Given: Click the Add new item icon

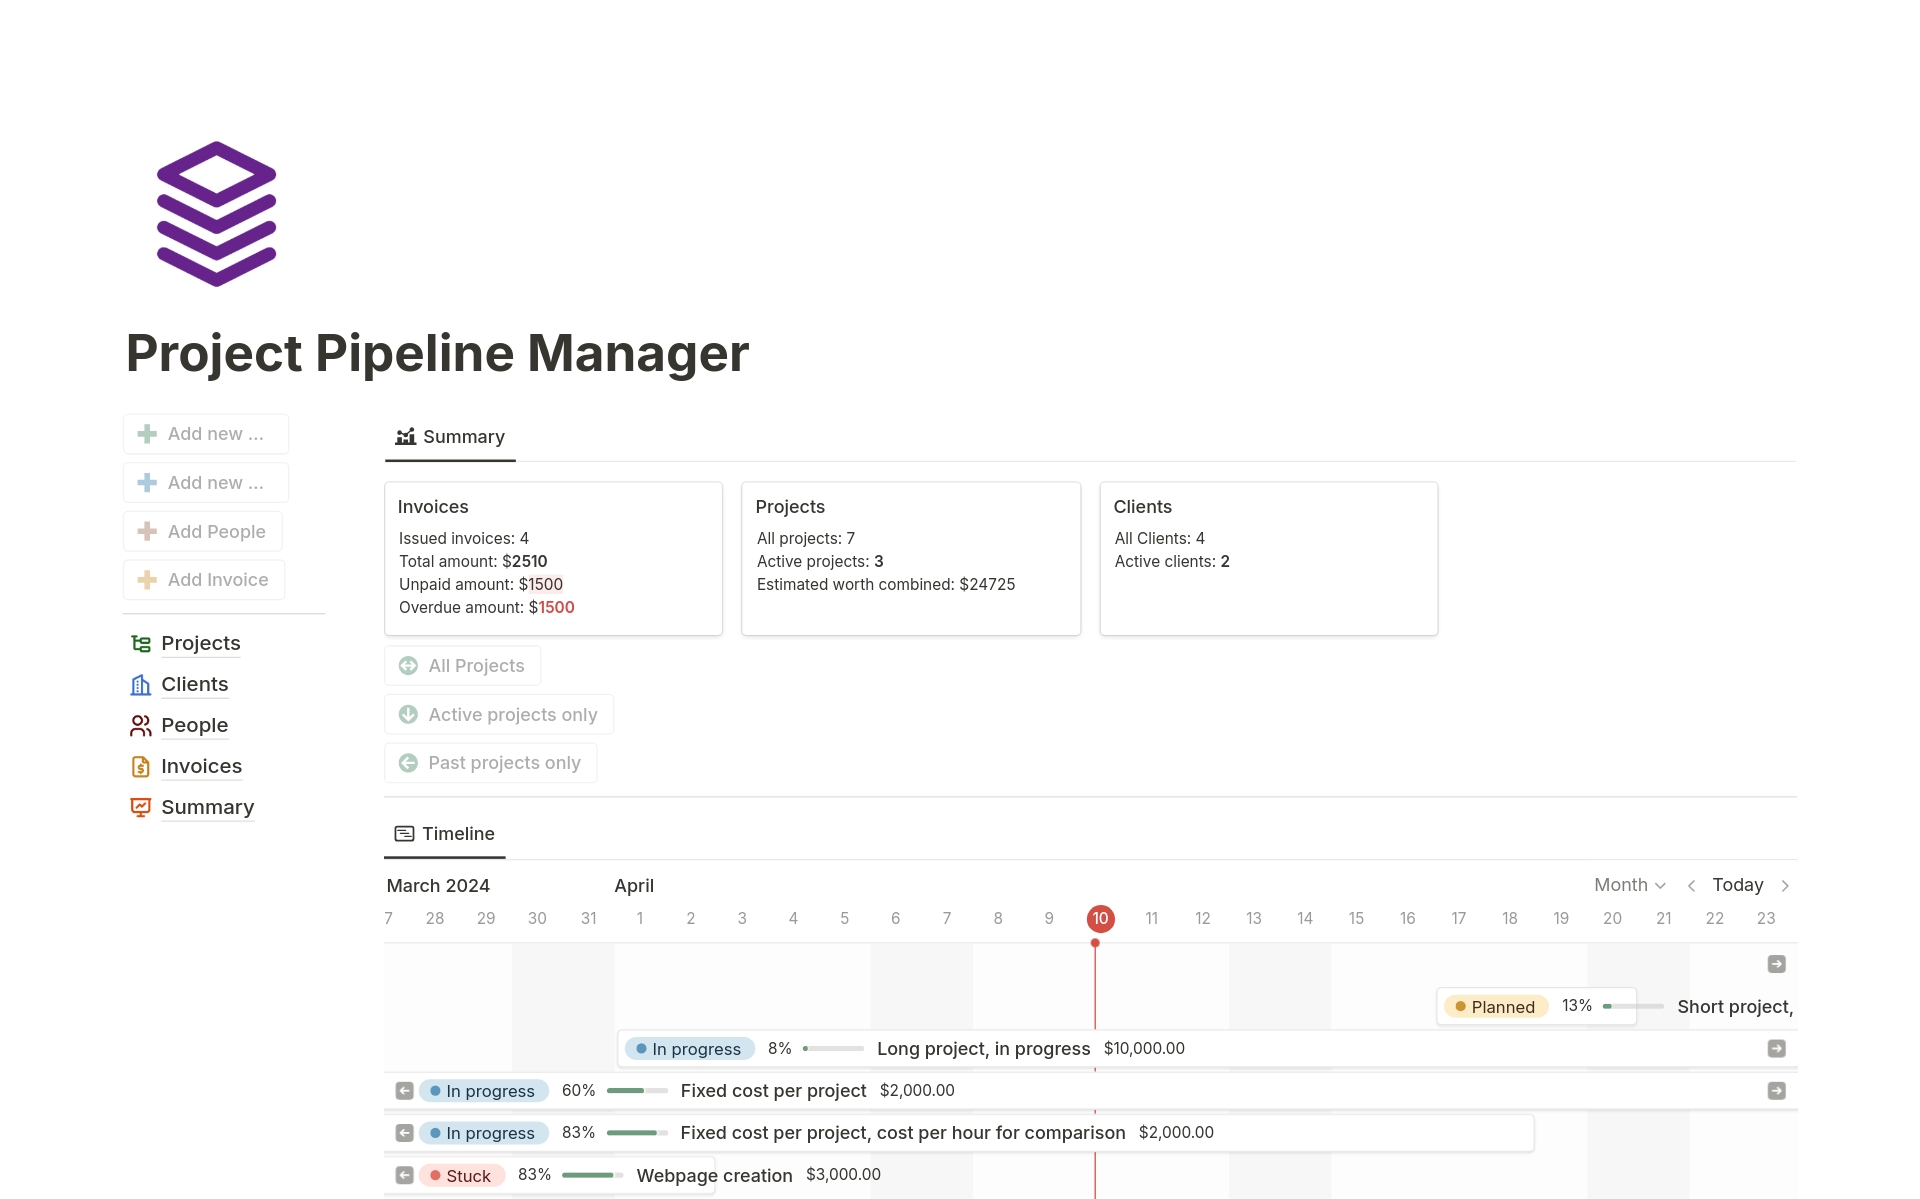Looking at the screenshot, I should 148,434.
